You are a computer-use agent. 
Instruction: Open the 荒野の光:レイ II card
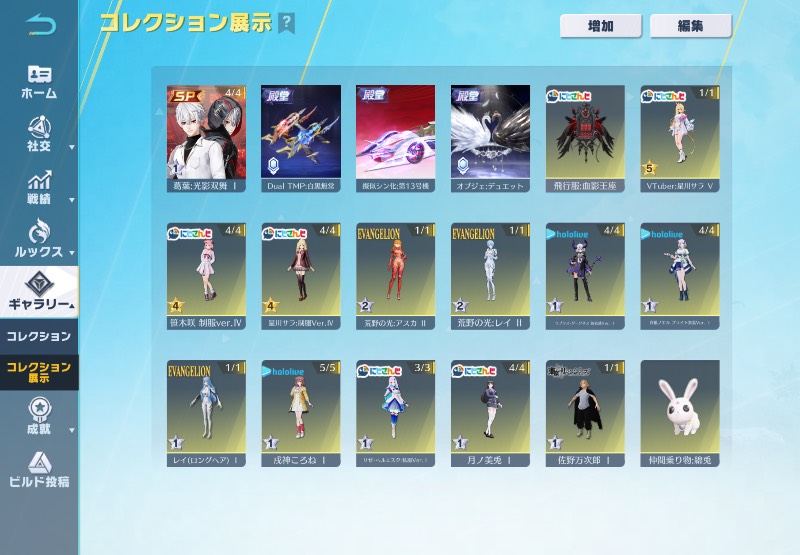490,276
